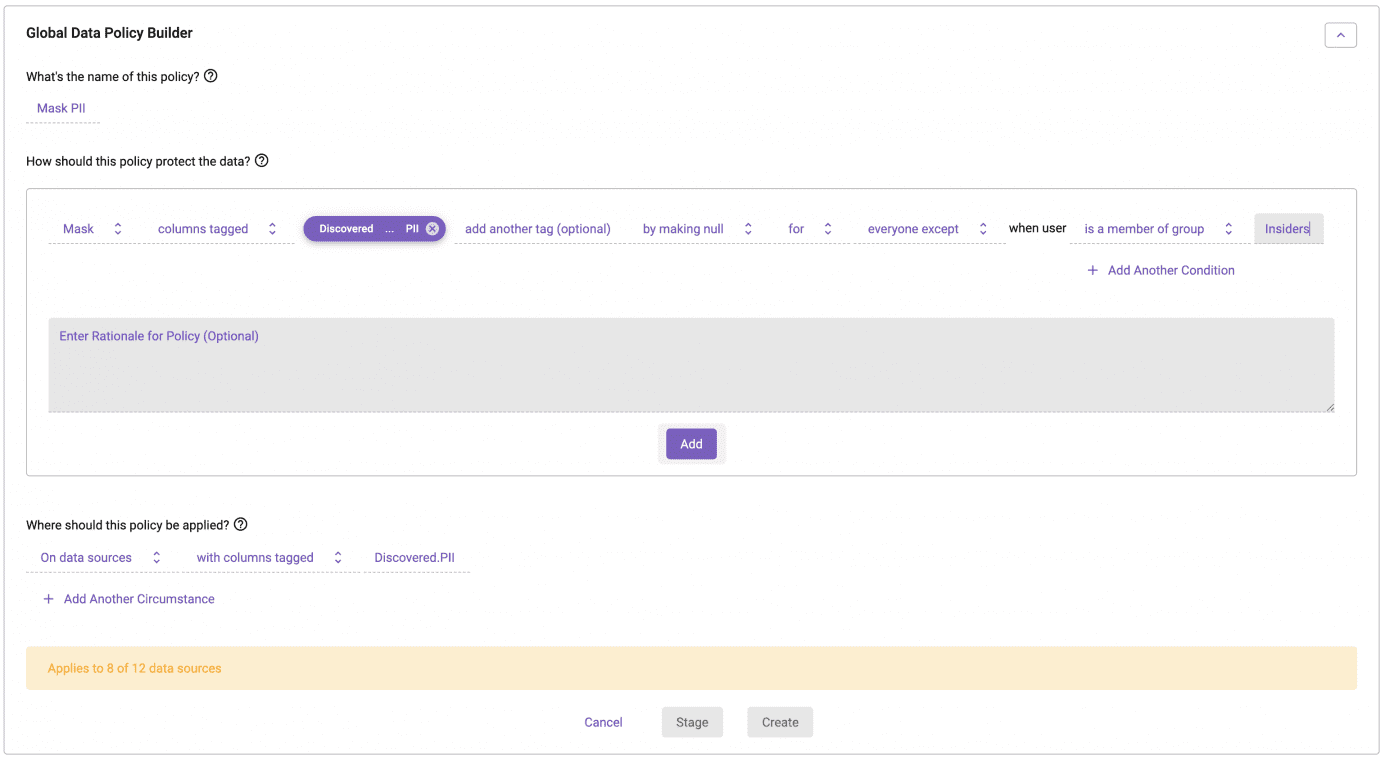Click help icon beside policy applied question
The height and width of the screenshot is (760, 1385).
(241, 525)
